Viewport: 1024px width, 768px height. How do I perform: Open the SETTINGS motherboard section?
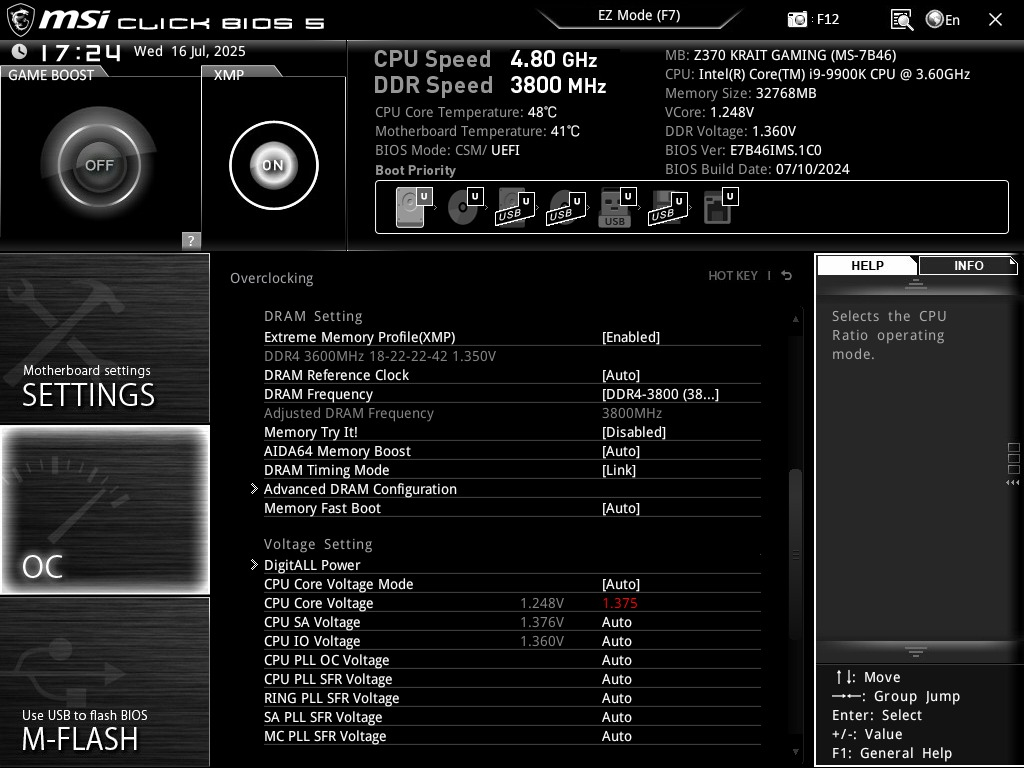pos(104,338)
